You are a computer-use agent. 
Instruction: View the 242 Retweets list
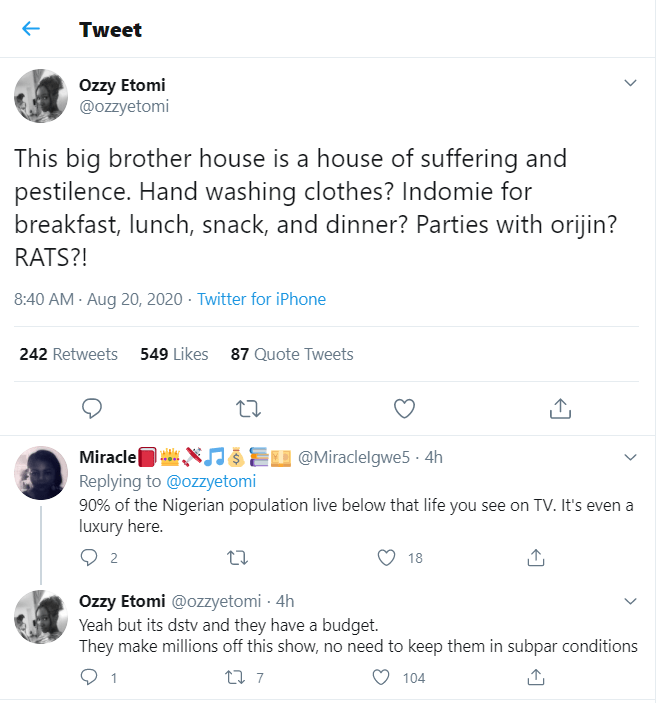tap(69, 354)
